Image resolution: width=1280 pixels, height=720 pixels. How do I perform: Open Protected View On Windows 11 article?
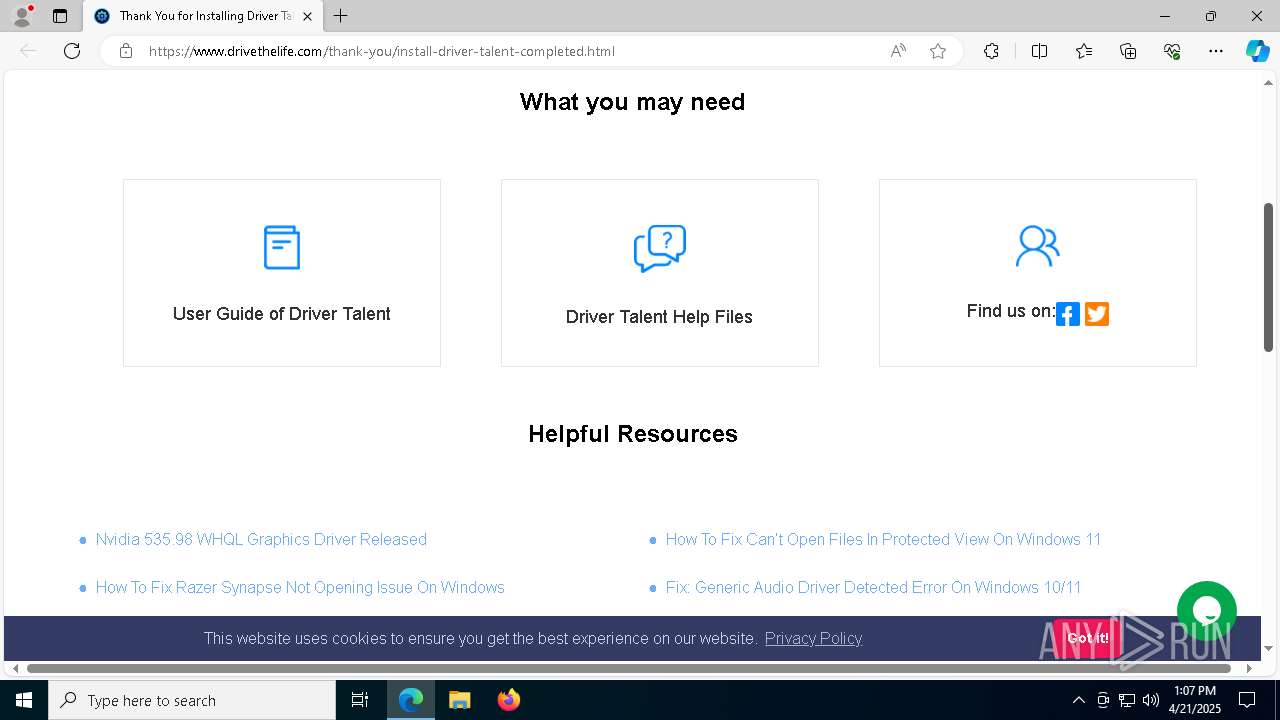[x=883, y=539]
